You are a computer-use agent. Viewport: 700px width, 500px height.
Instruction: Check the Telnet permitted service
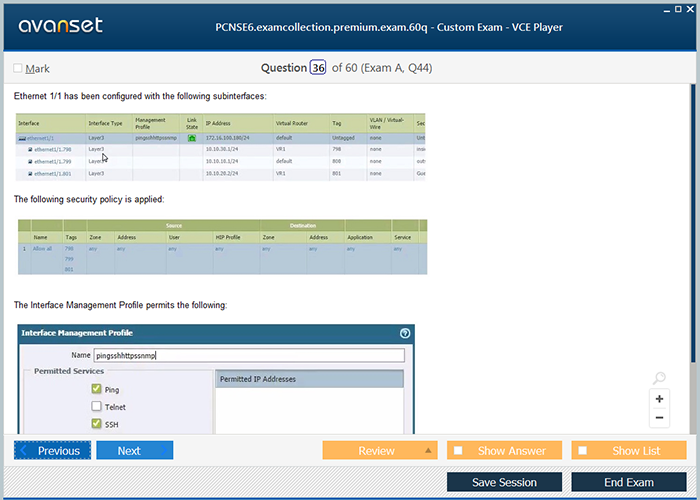point(97,407)
